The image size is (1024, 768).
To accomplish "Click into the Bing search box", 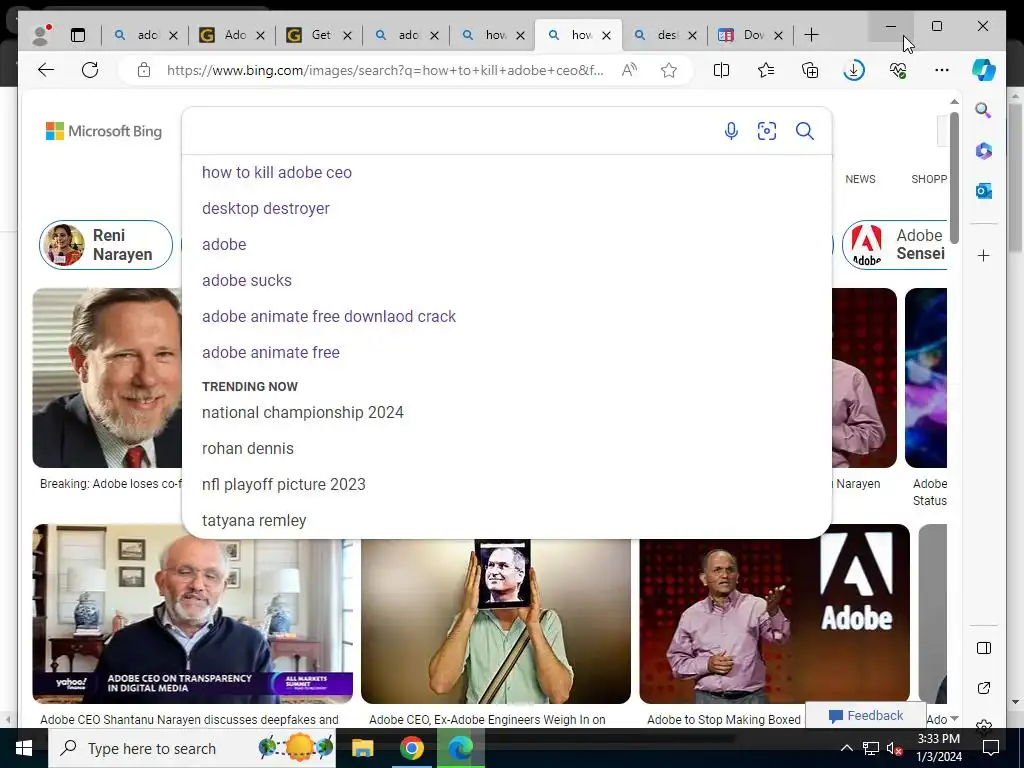I will click(451, 131).
